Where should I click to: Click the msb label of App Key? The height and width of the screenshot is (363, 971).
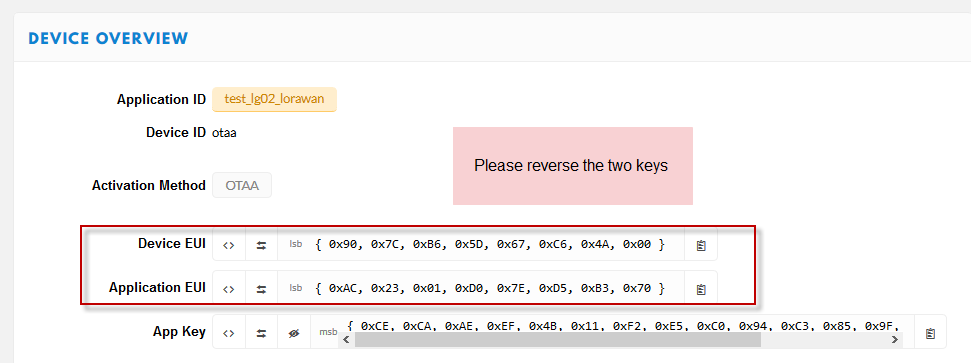coord(328,332)
